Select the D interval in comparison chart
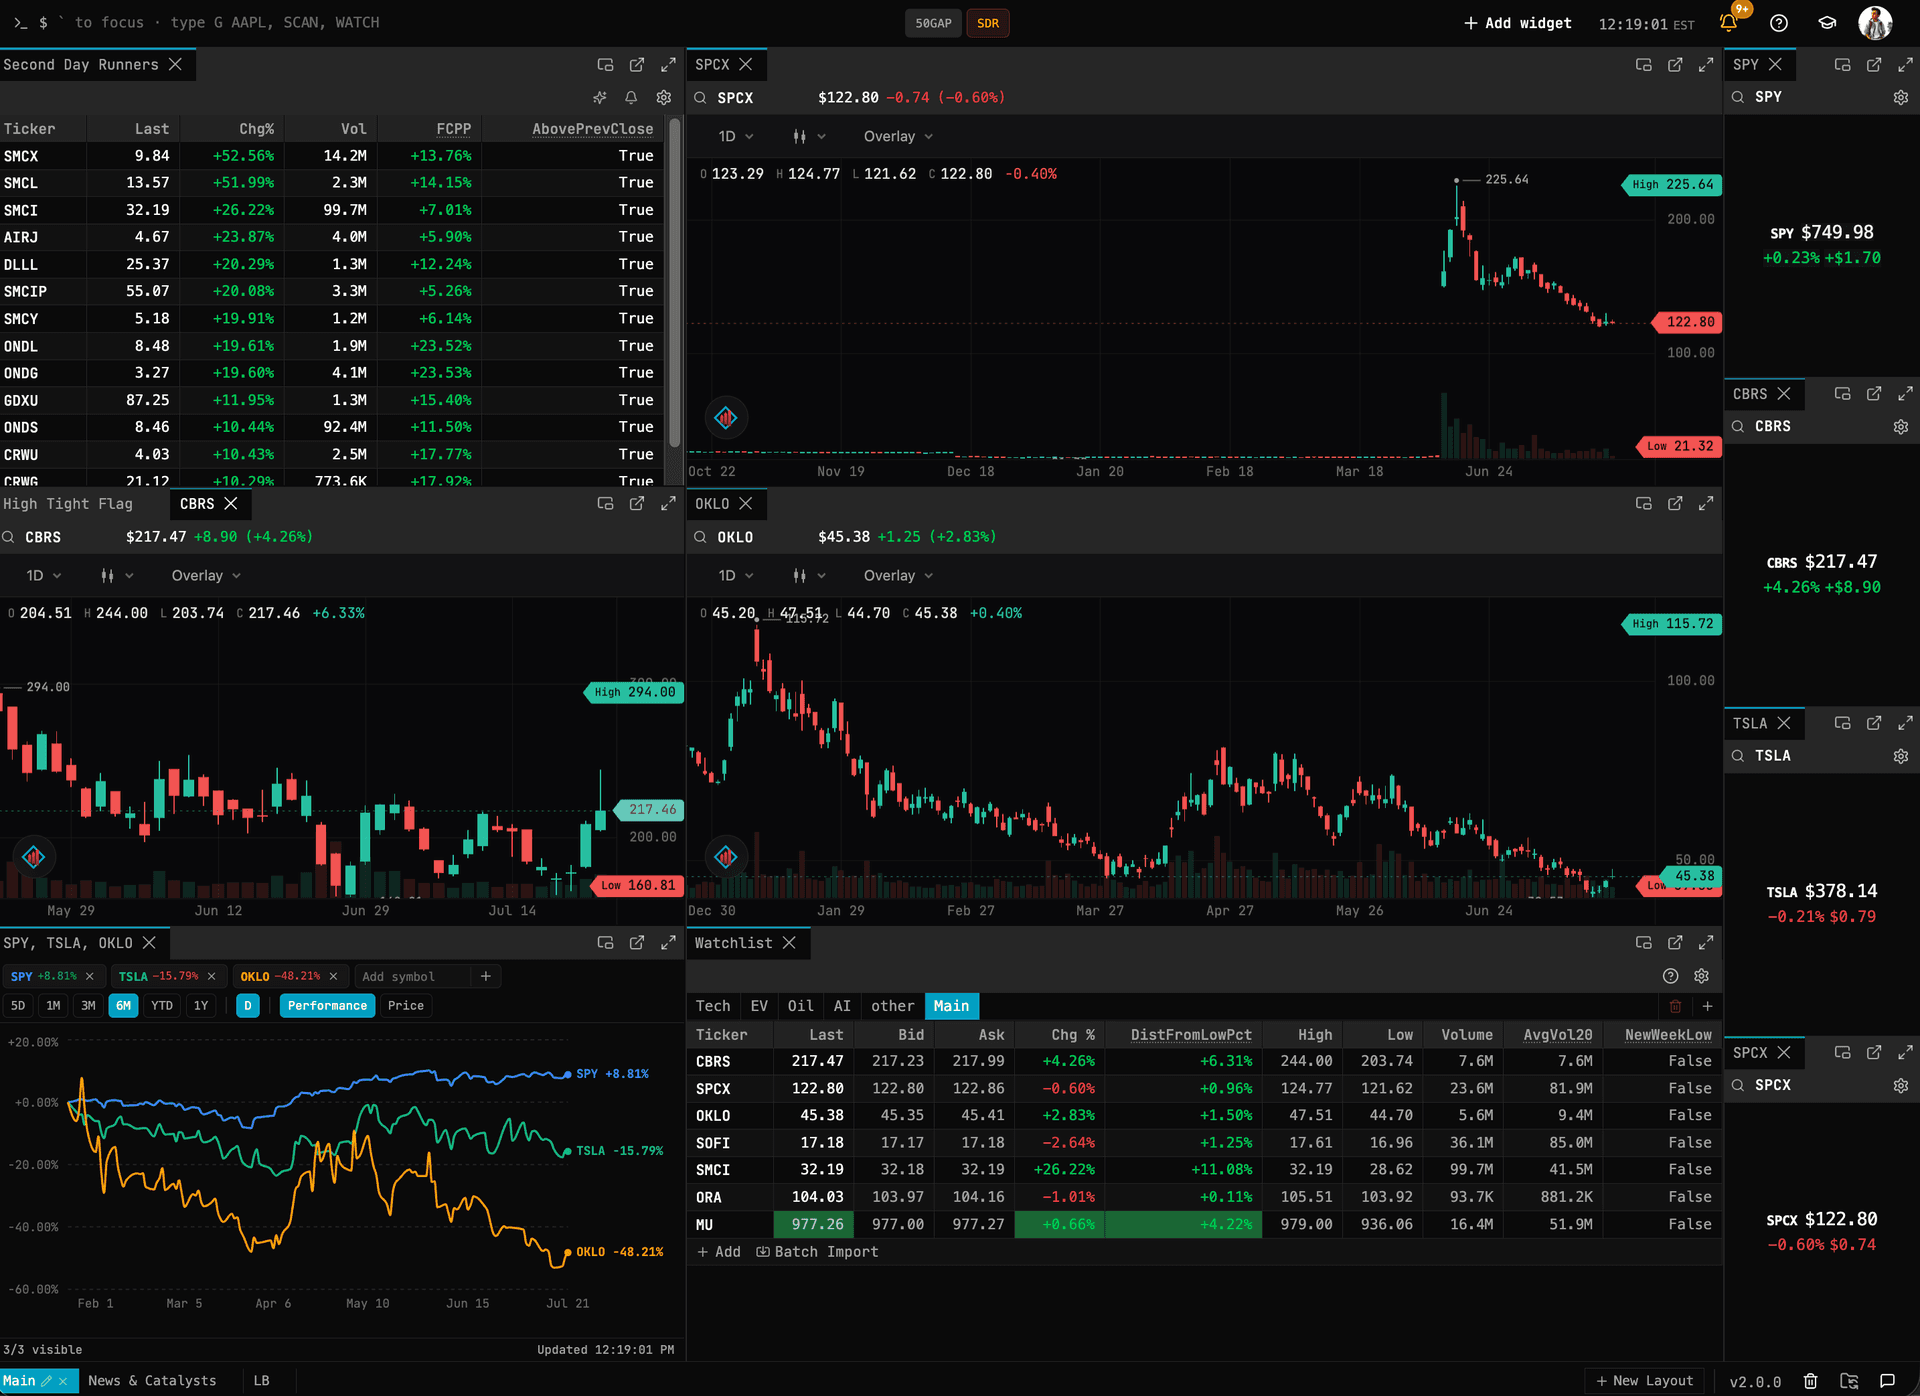1920x1396 pixels. pyautogui.click(x=247, y=1006)
